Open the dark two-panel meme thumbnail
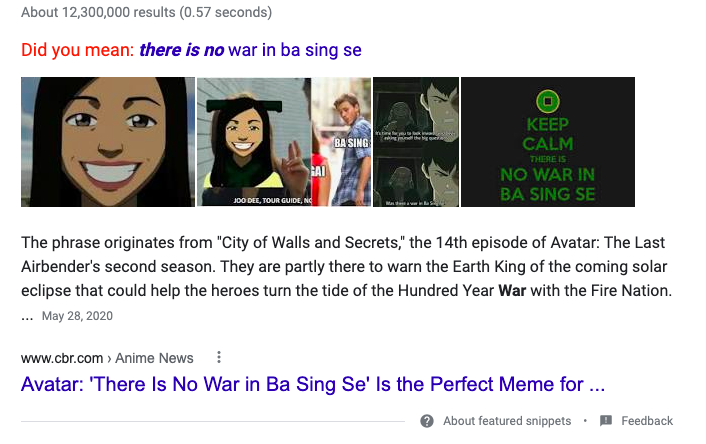Screen dimensions: 706x444 click(x=415, y=142)
